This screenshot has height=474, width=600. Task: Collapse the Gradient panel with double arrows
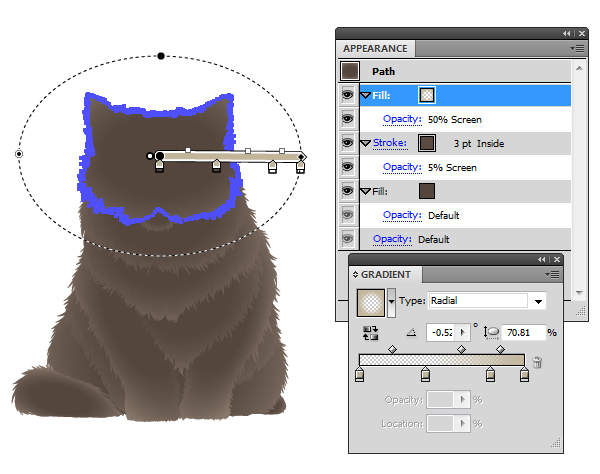point(541,260)
